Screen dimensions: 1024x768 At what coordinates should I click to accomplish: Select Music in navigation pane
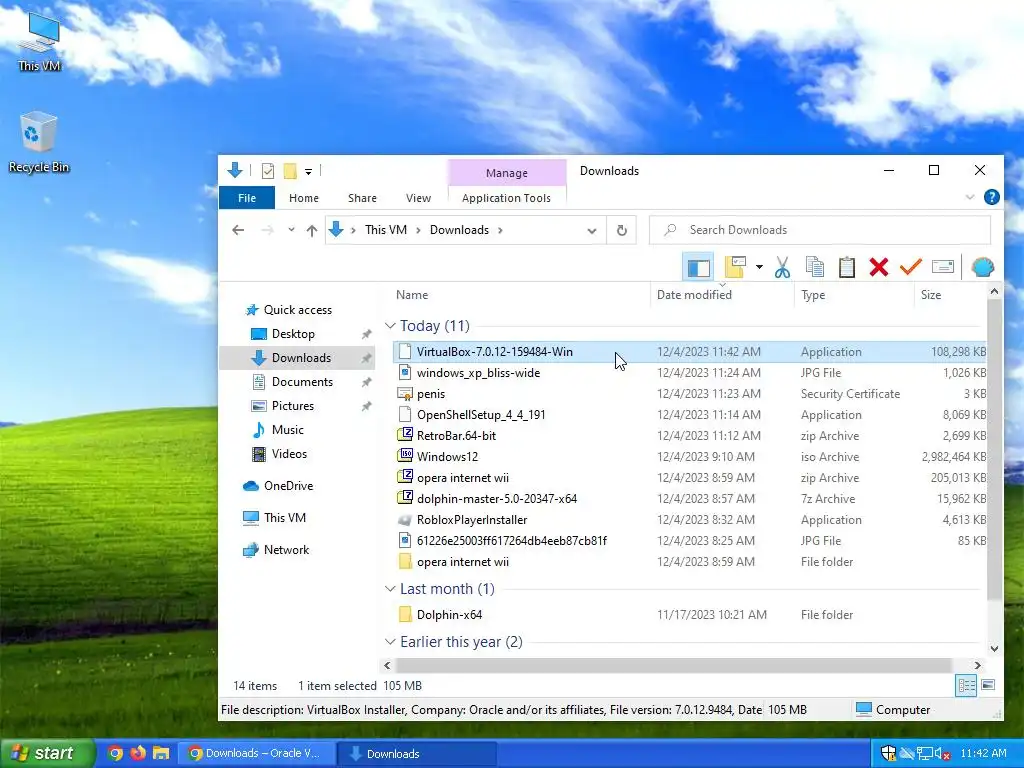pos(287,430)
